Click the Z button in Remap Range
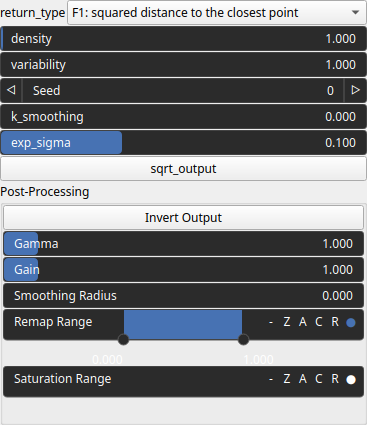The width and height of the screenshot is (367, 425). (287, 322)
